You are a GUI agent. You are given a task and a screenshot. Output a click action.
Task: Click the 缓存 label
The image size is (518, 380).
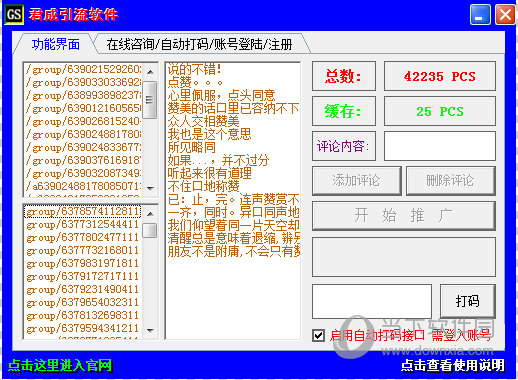pos(344,111)
